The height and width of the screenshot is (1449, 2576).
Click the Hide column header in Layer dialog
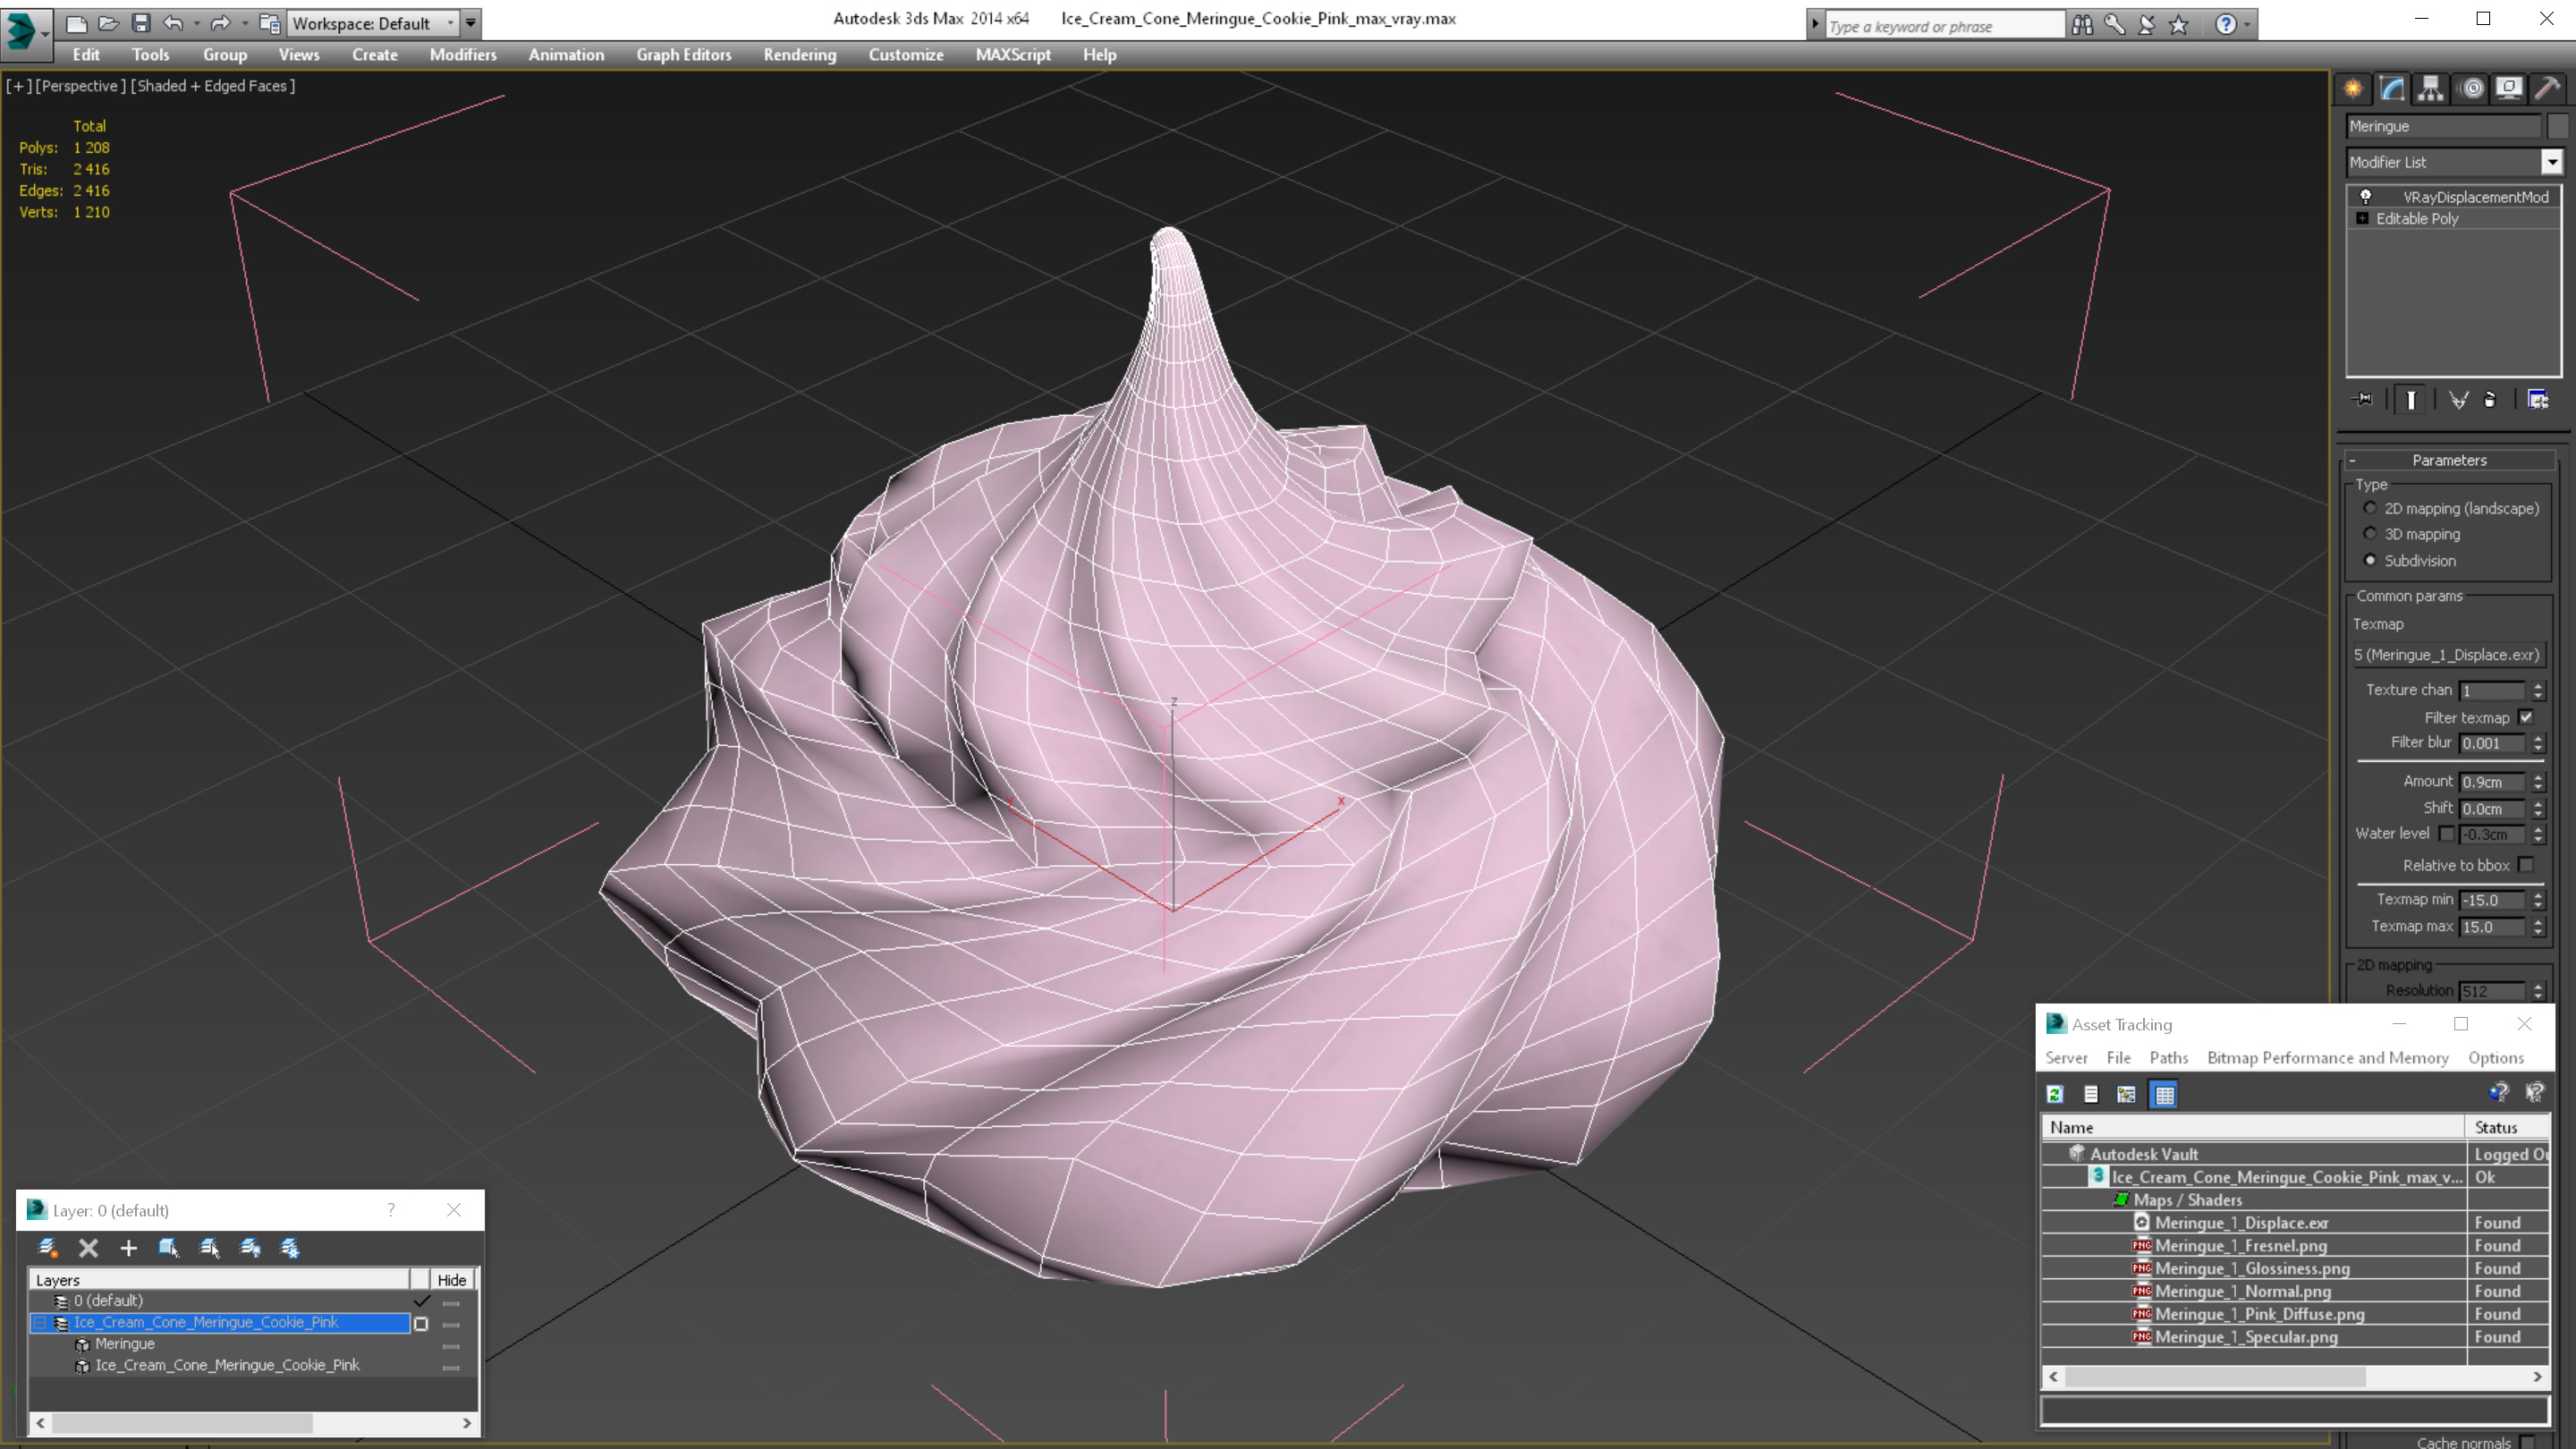click(452, 1280)
